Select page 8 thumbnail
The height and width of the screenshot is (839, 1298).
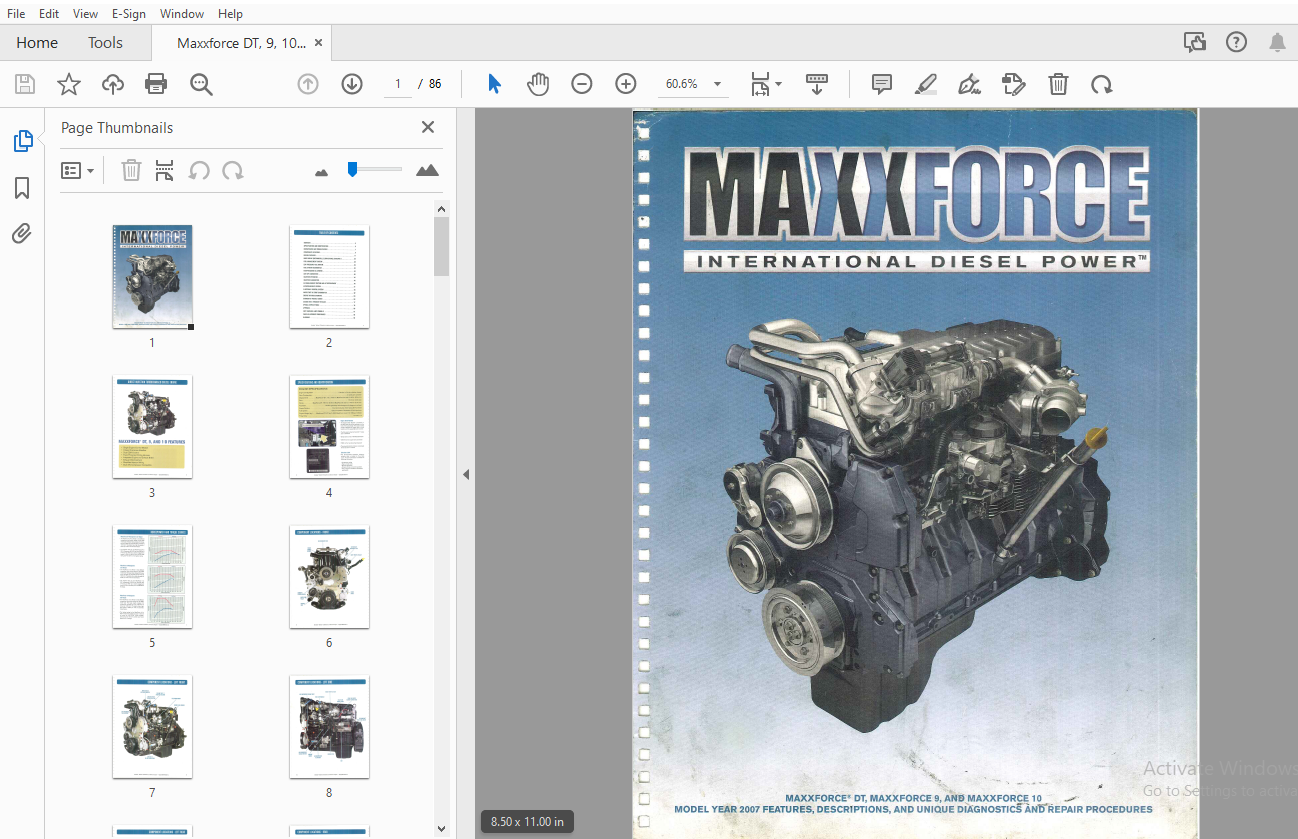[329, 727]
